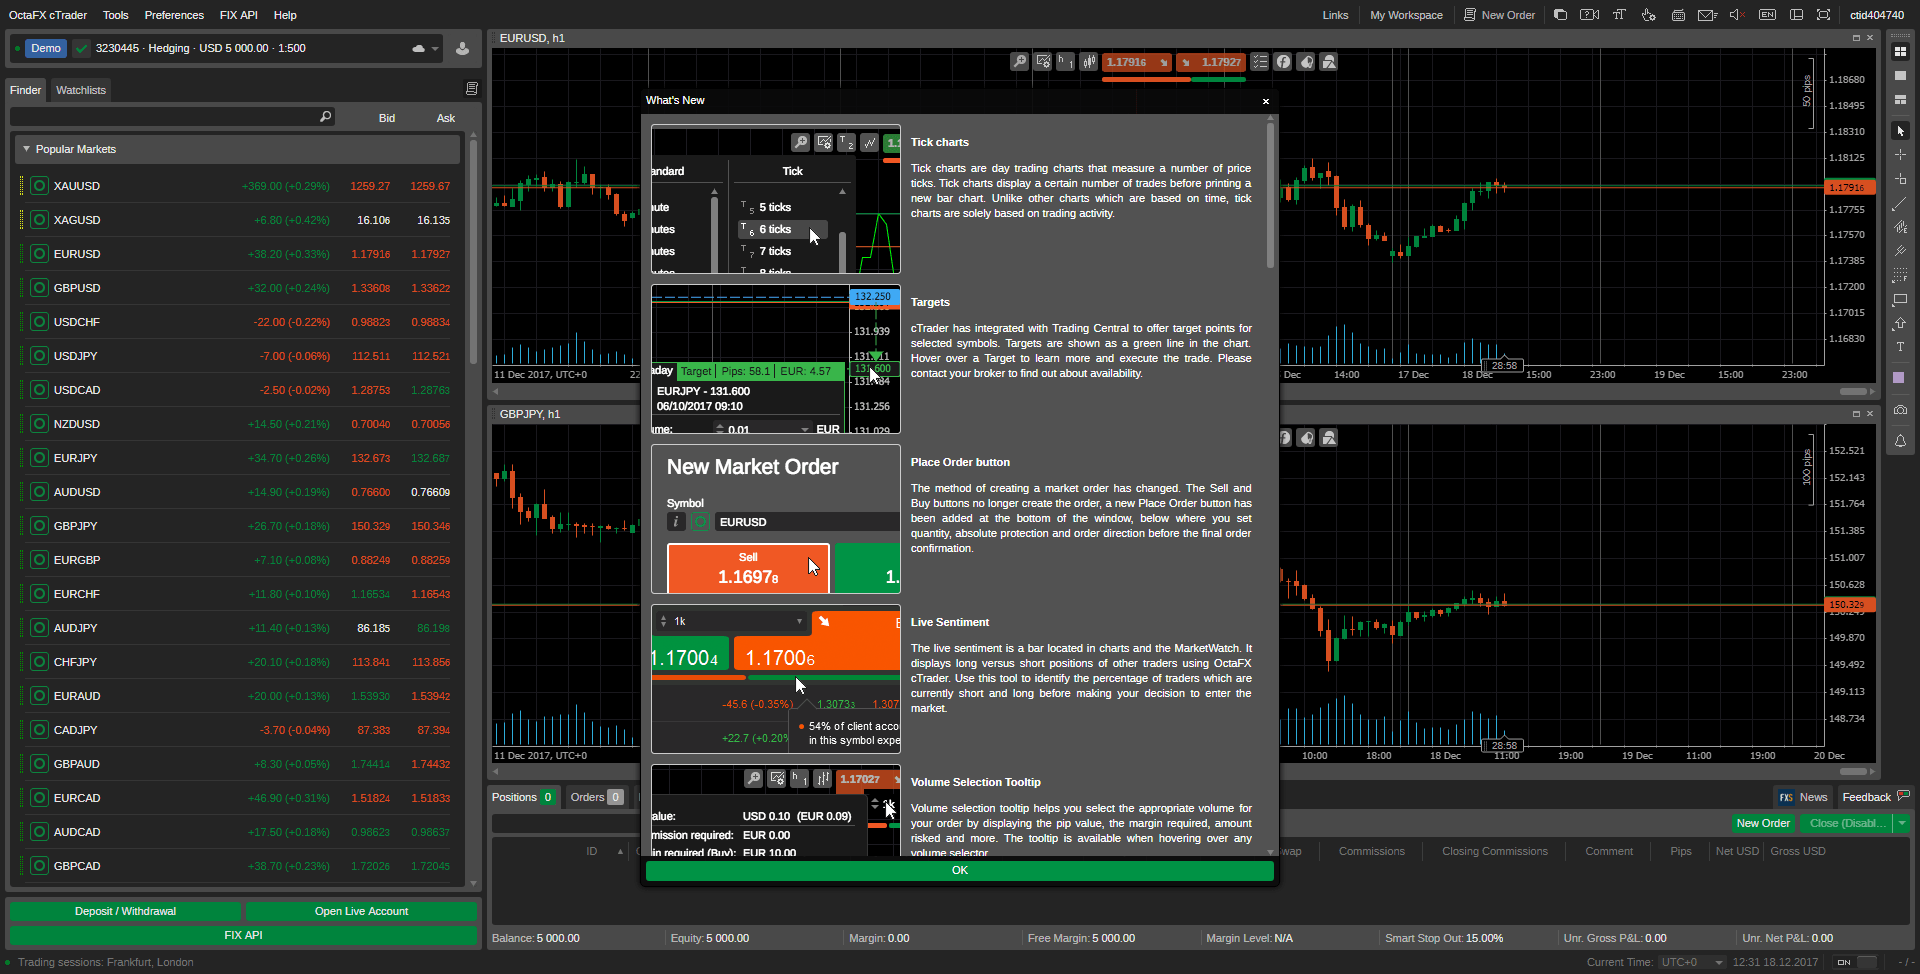Image resolution: width=1920 pixels, height=974 pixels.
Task: Select the text annotation tool
Action: pos(1900,347)
